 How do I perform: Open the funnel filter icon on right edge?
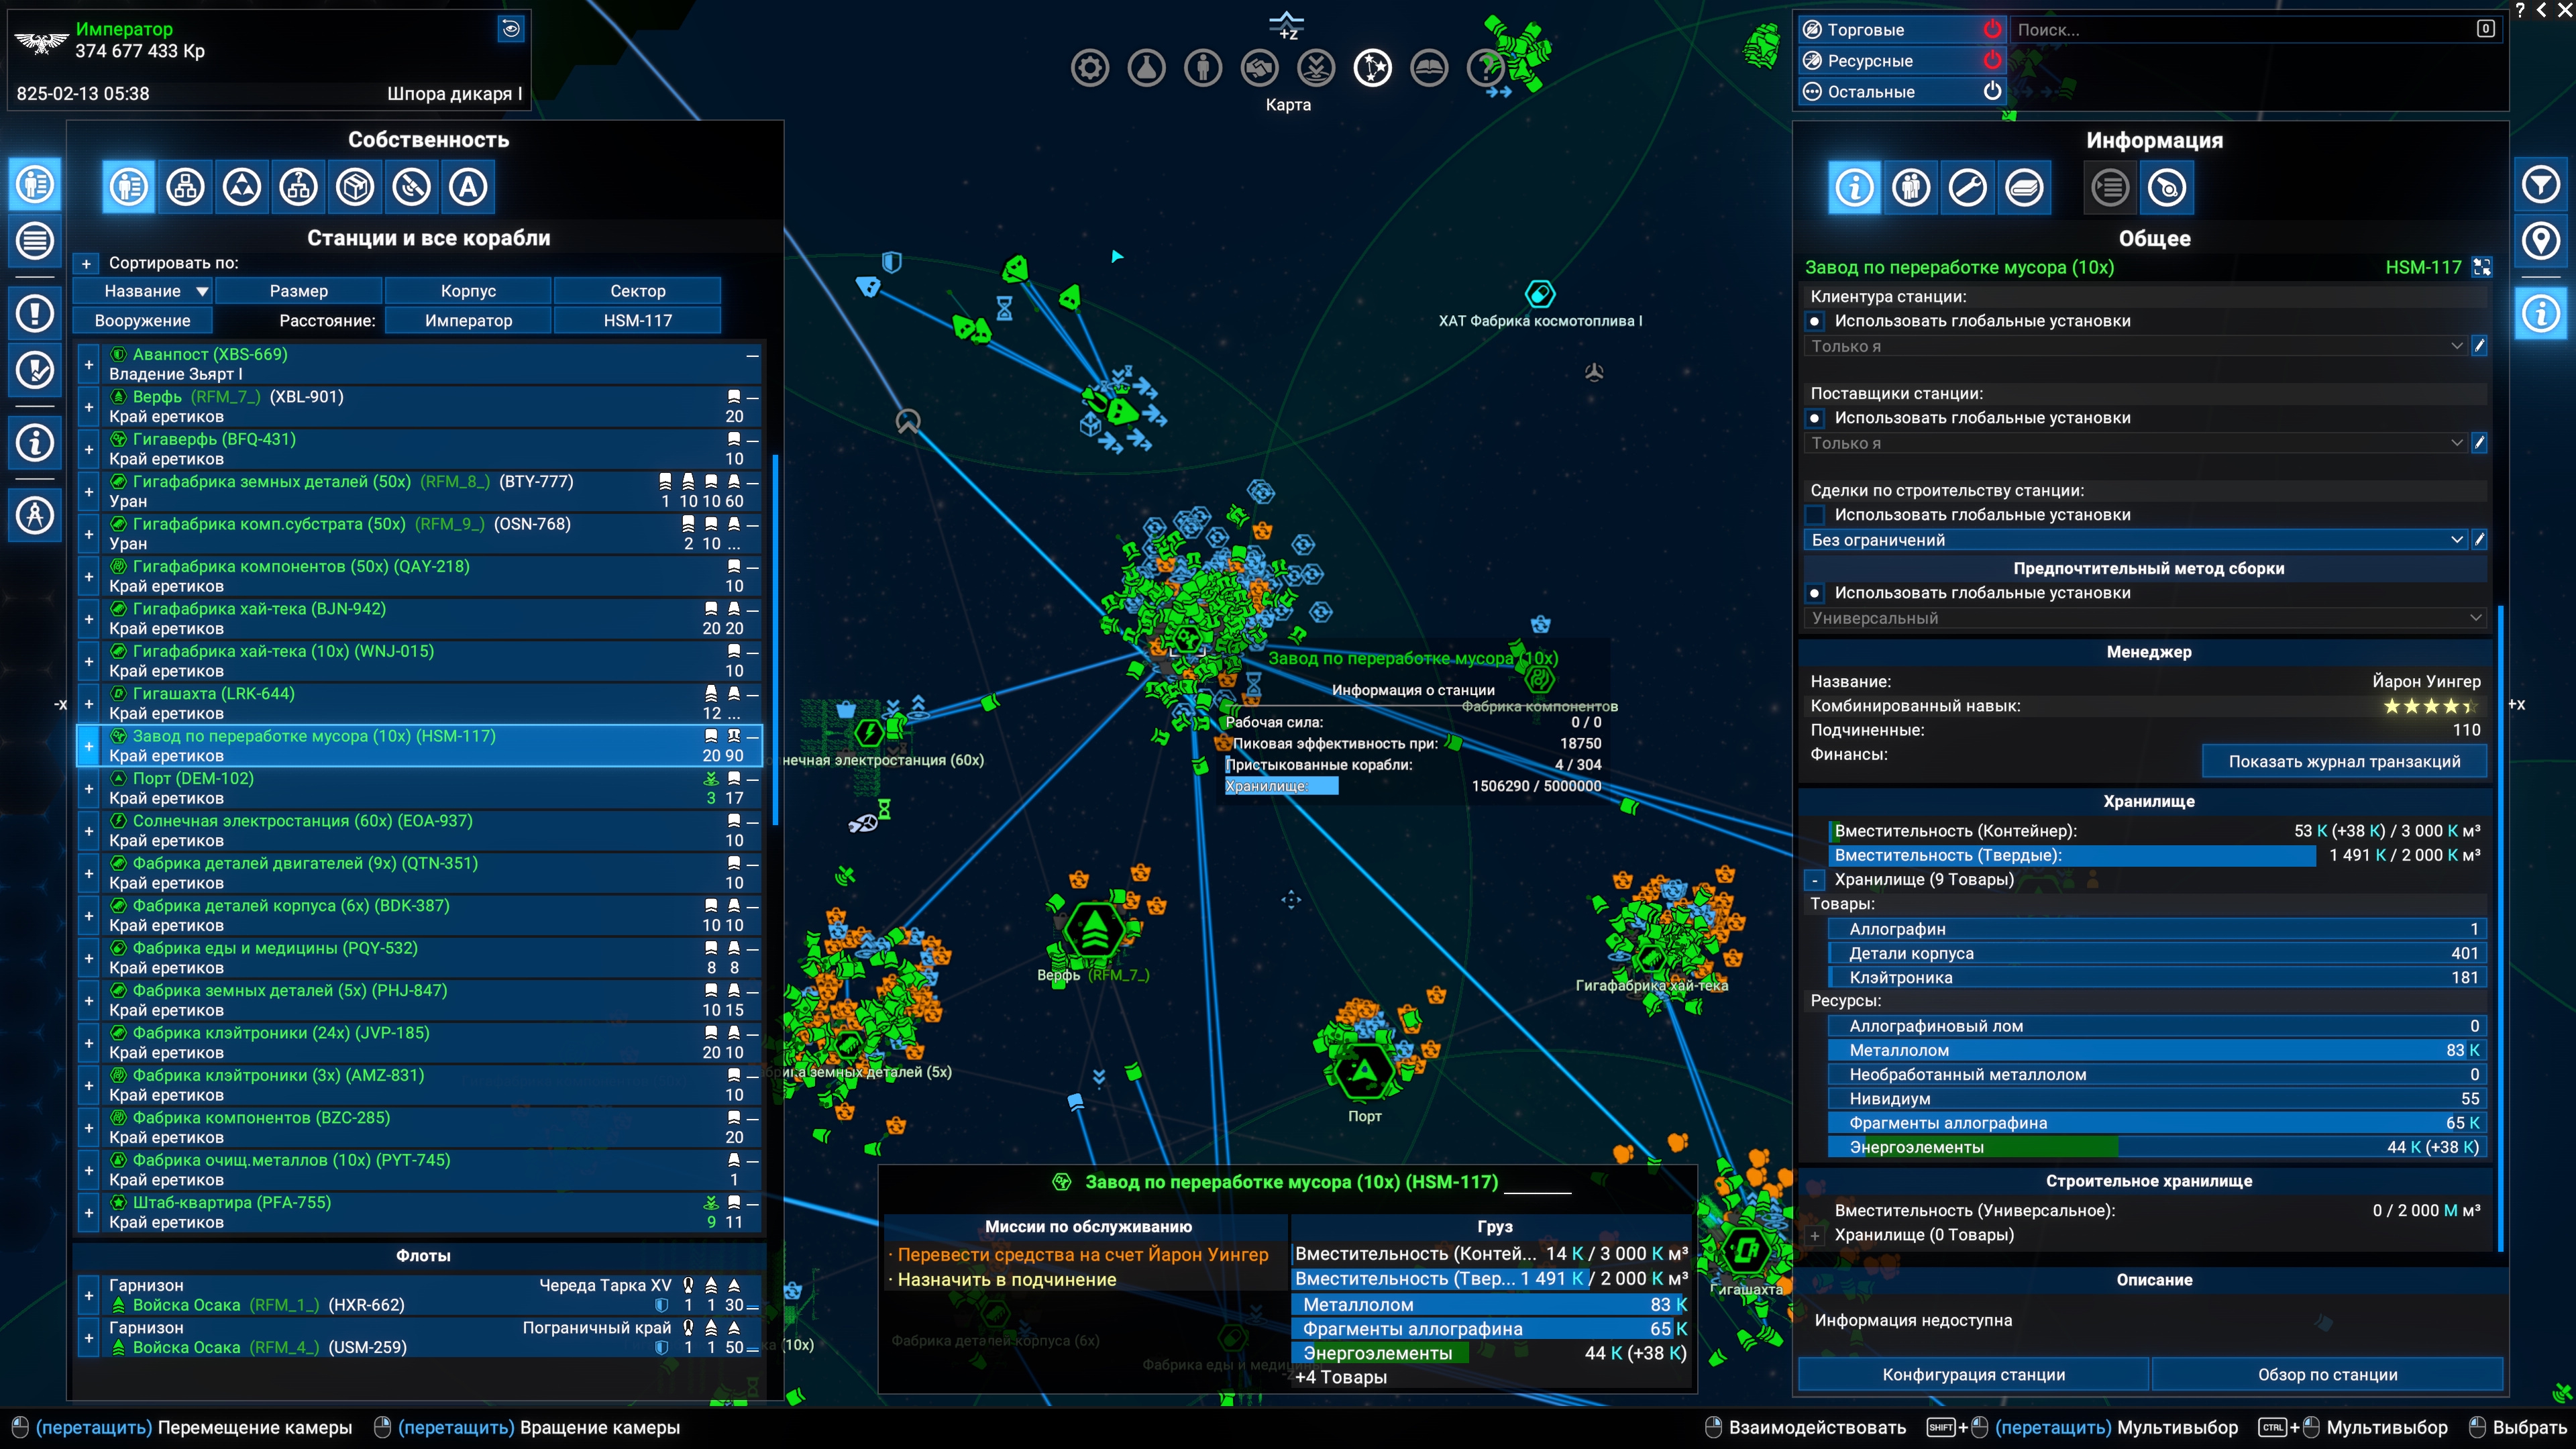(x=2540, y=185)
